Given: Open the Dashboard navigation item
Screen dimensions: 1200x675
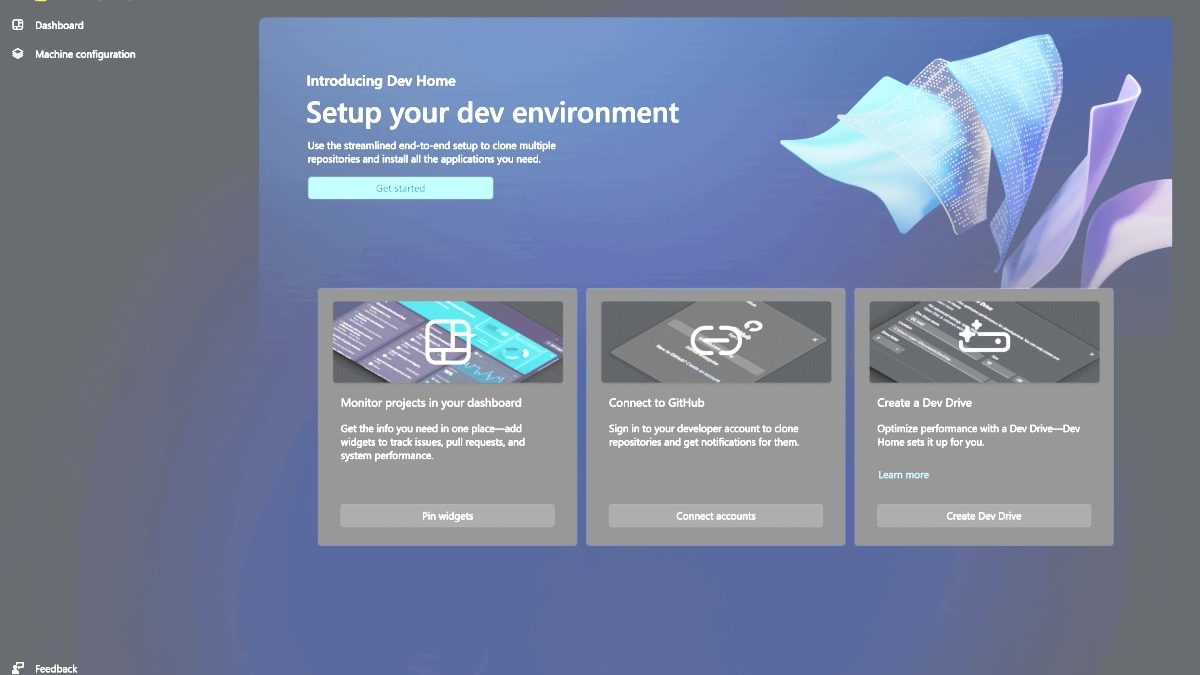Looking at the screenshot, I should tap(59, 25).
